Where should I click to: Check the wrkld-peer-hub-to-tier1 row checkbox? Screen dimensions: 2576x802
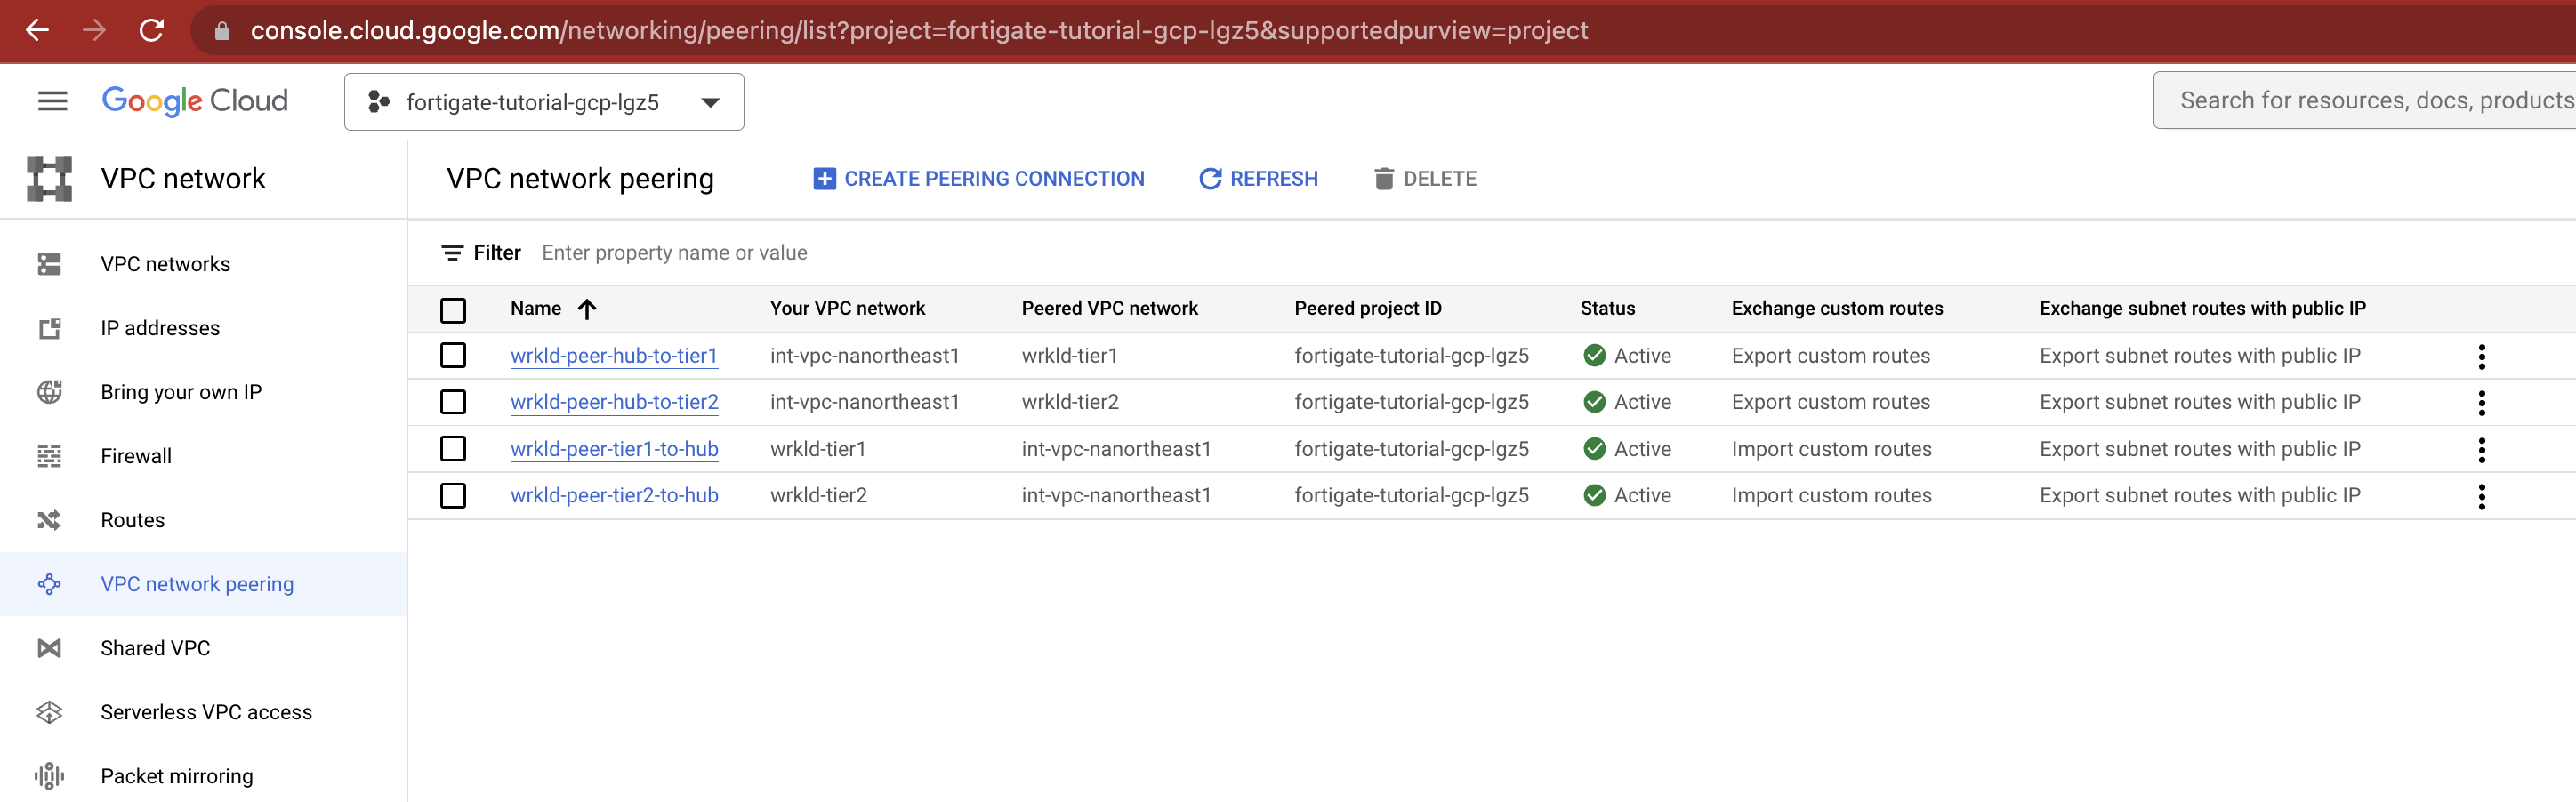[454, 355]
